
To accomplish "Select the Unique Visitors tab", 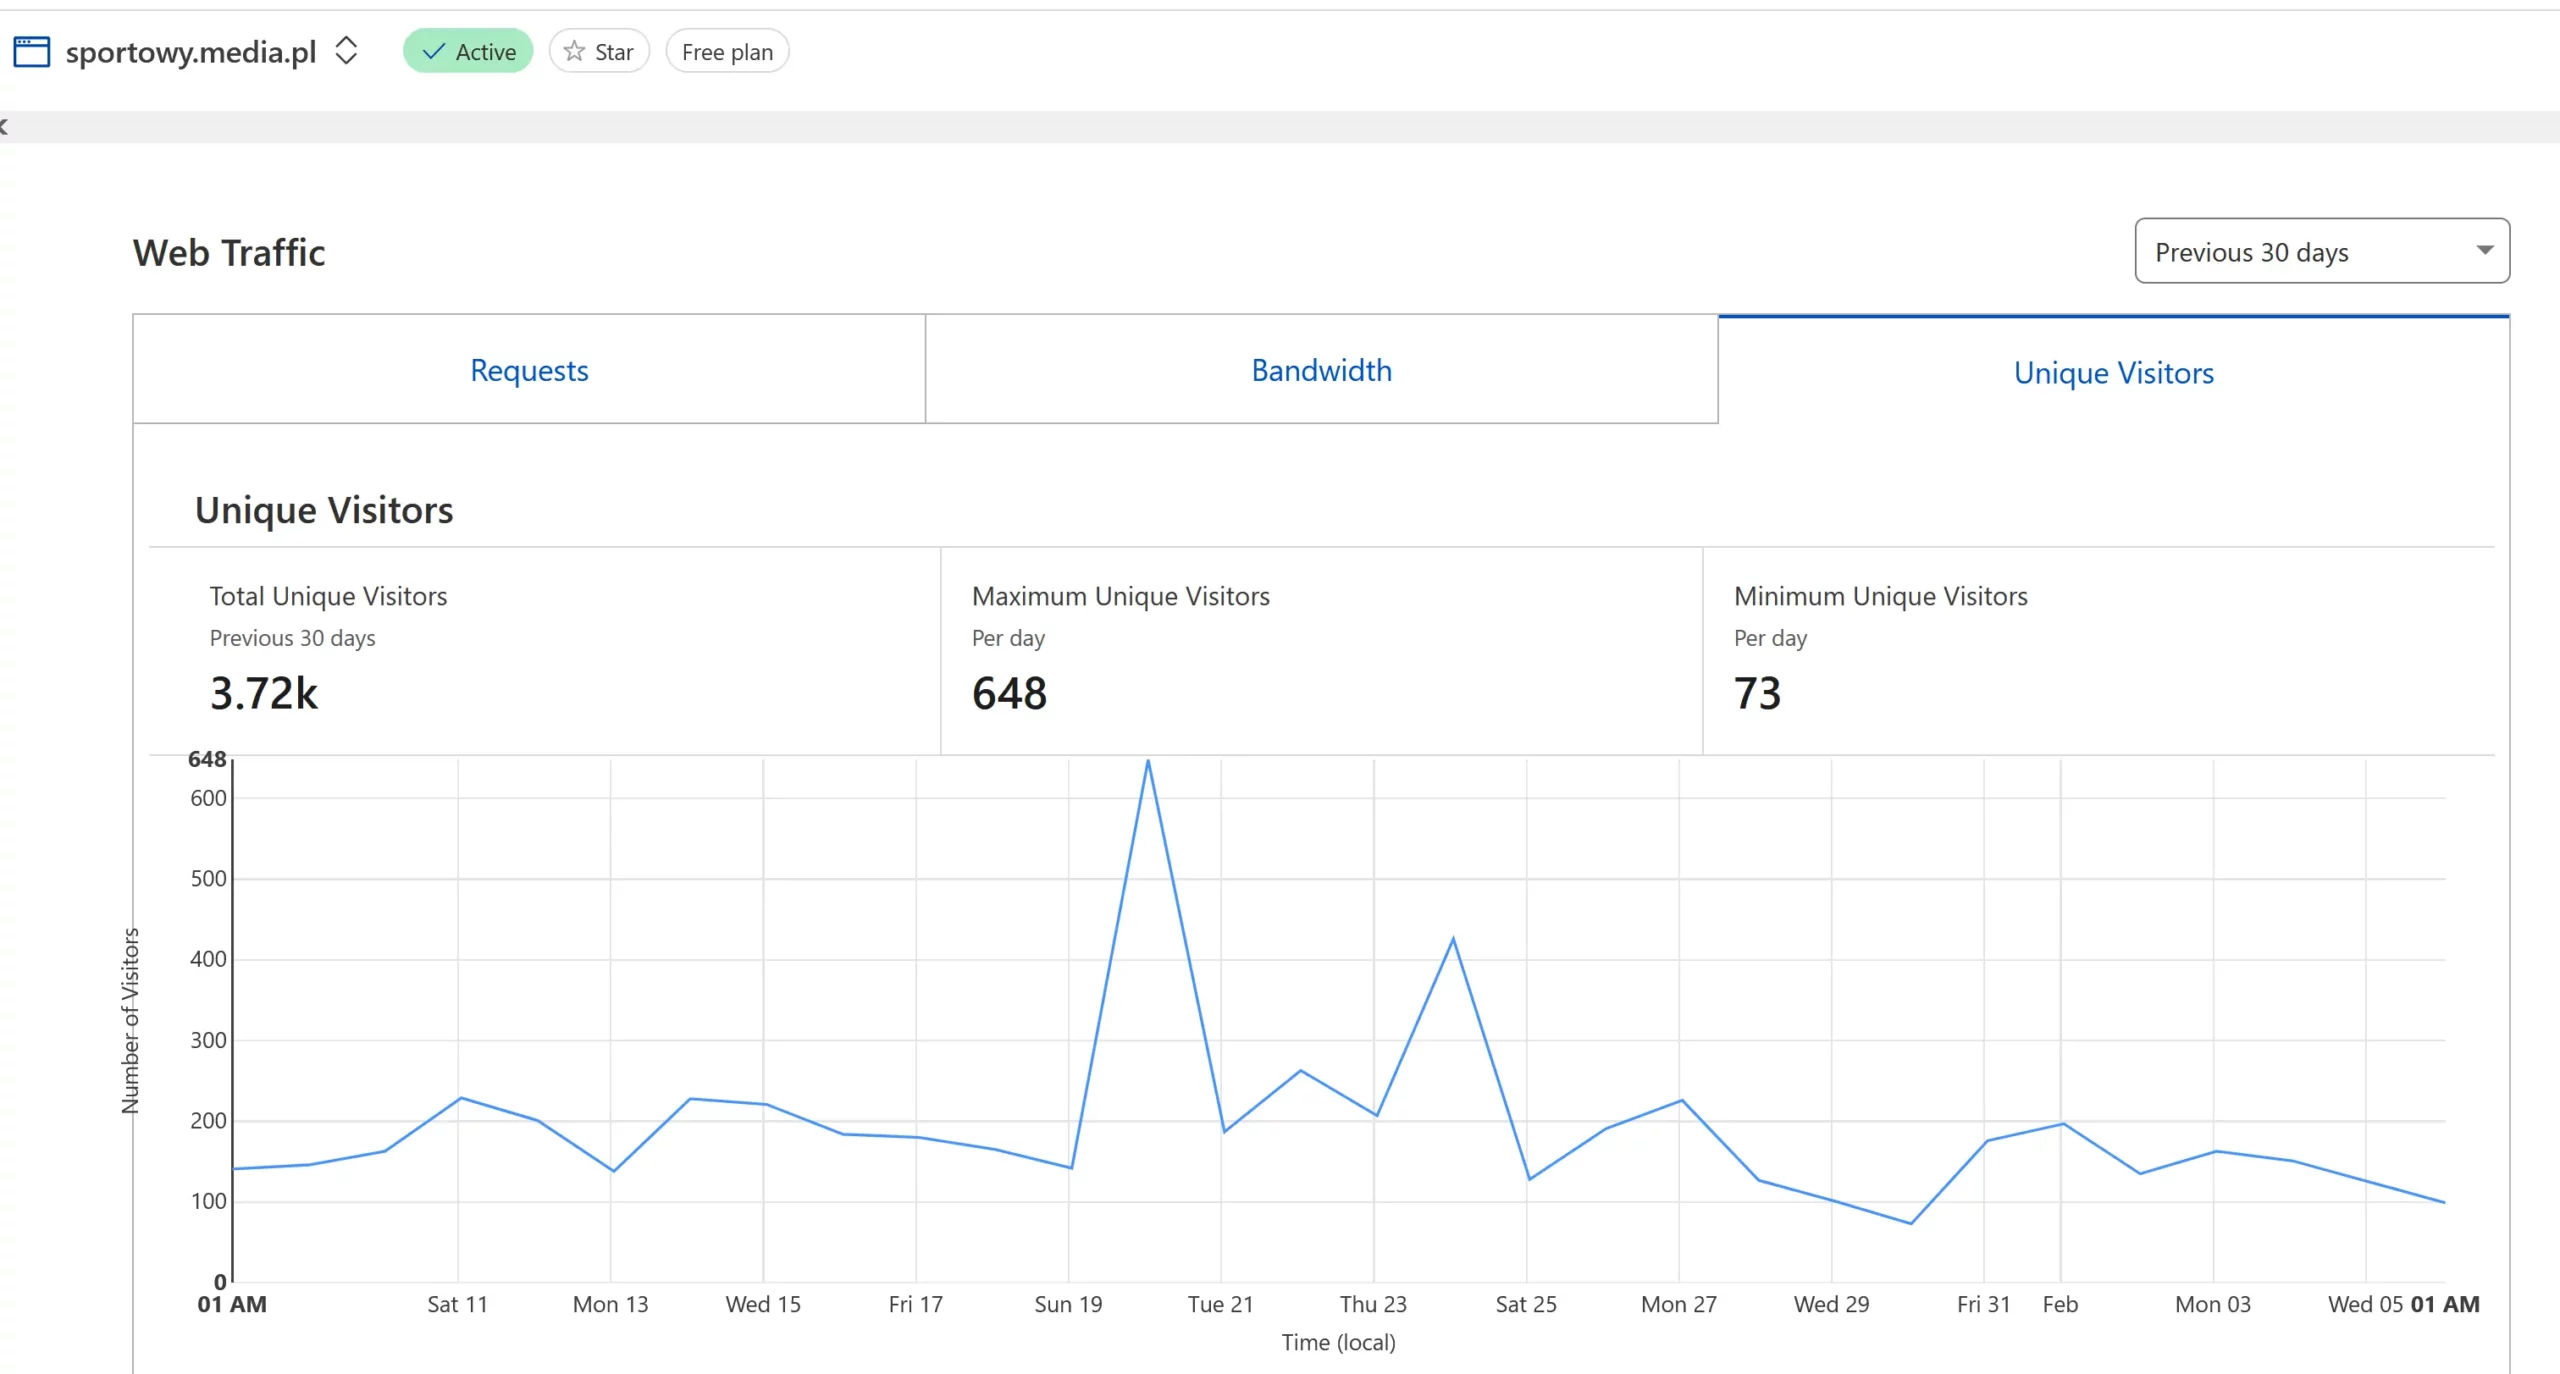I will point(2113,372).
